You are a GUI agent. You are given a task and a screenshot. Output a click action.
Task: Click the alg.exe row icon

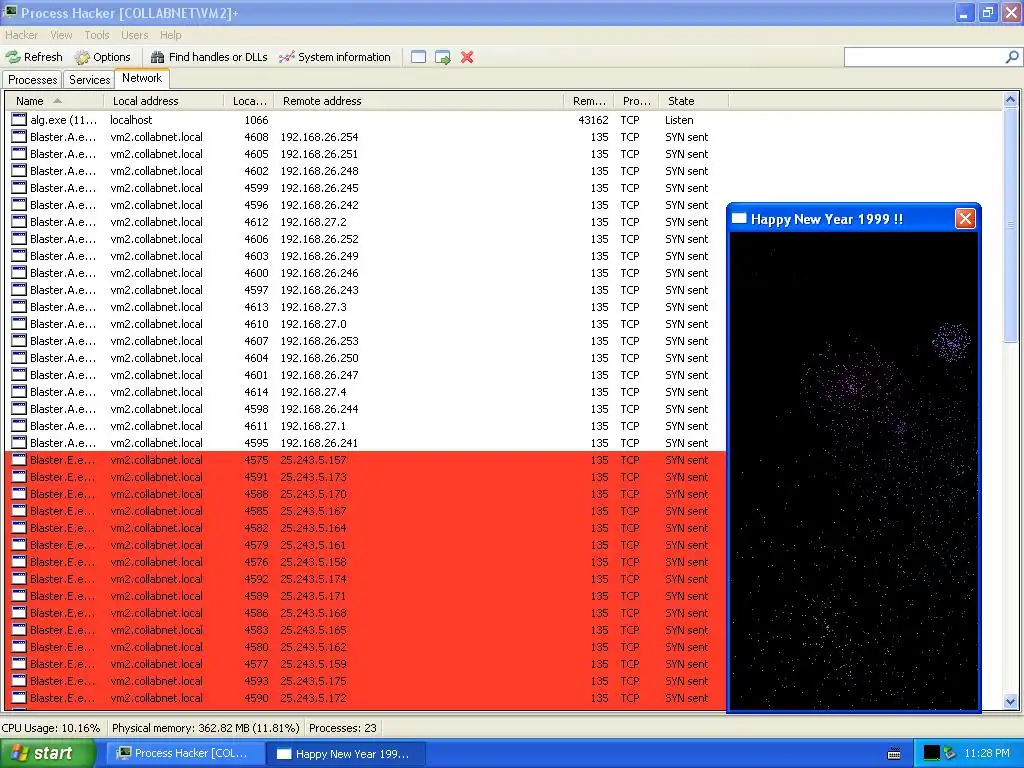click(19, 120)
